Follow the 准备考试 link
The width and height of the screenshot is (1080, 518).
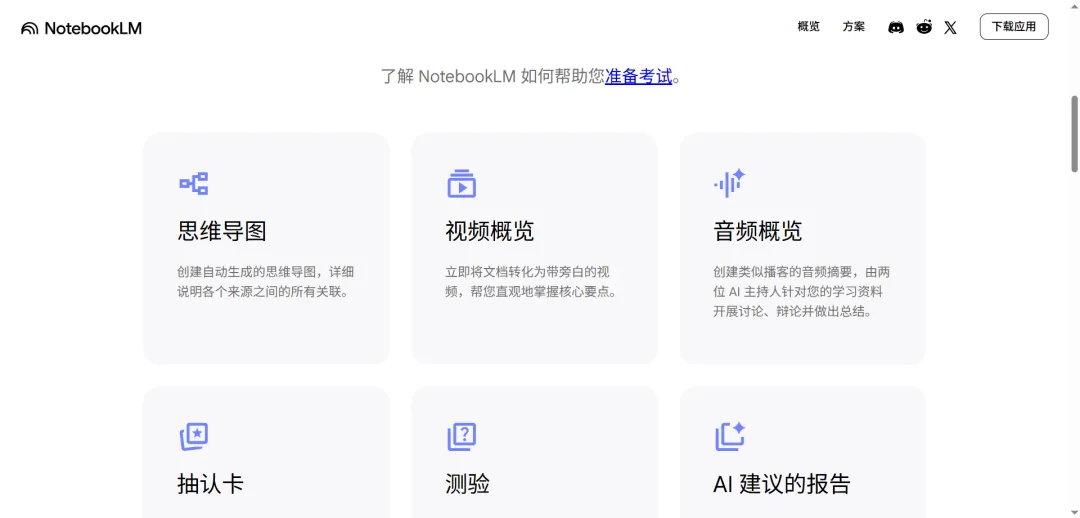coord(638,76)
